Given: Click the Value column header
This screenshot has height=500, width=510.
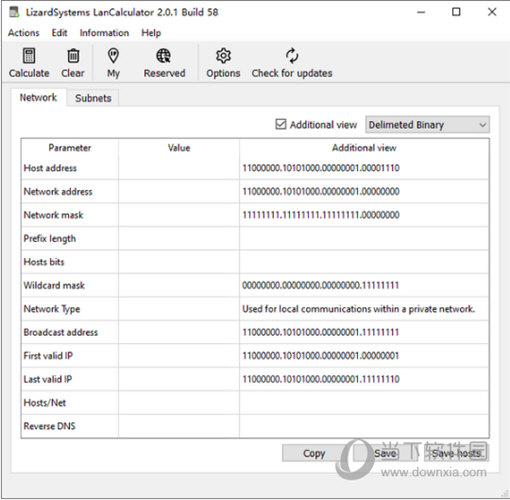Looking at the screenshot, I should 179,148.
